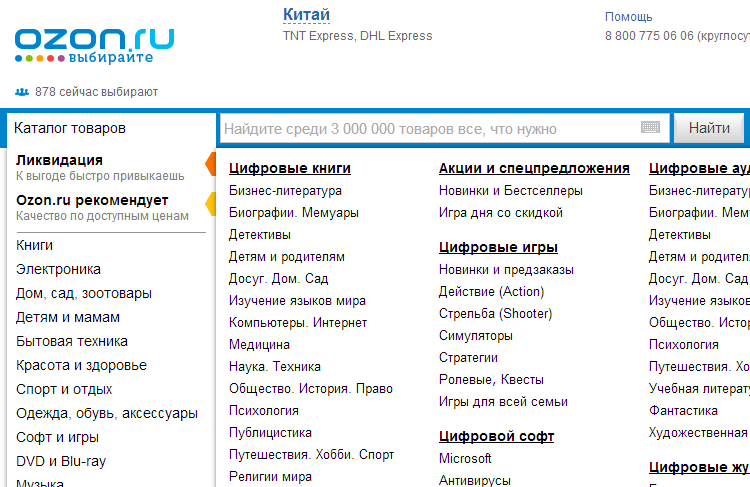Select Красота и здоровье category
The image size is (750, 487).
(81, 365)
